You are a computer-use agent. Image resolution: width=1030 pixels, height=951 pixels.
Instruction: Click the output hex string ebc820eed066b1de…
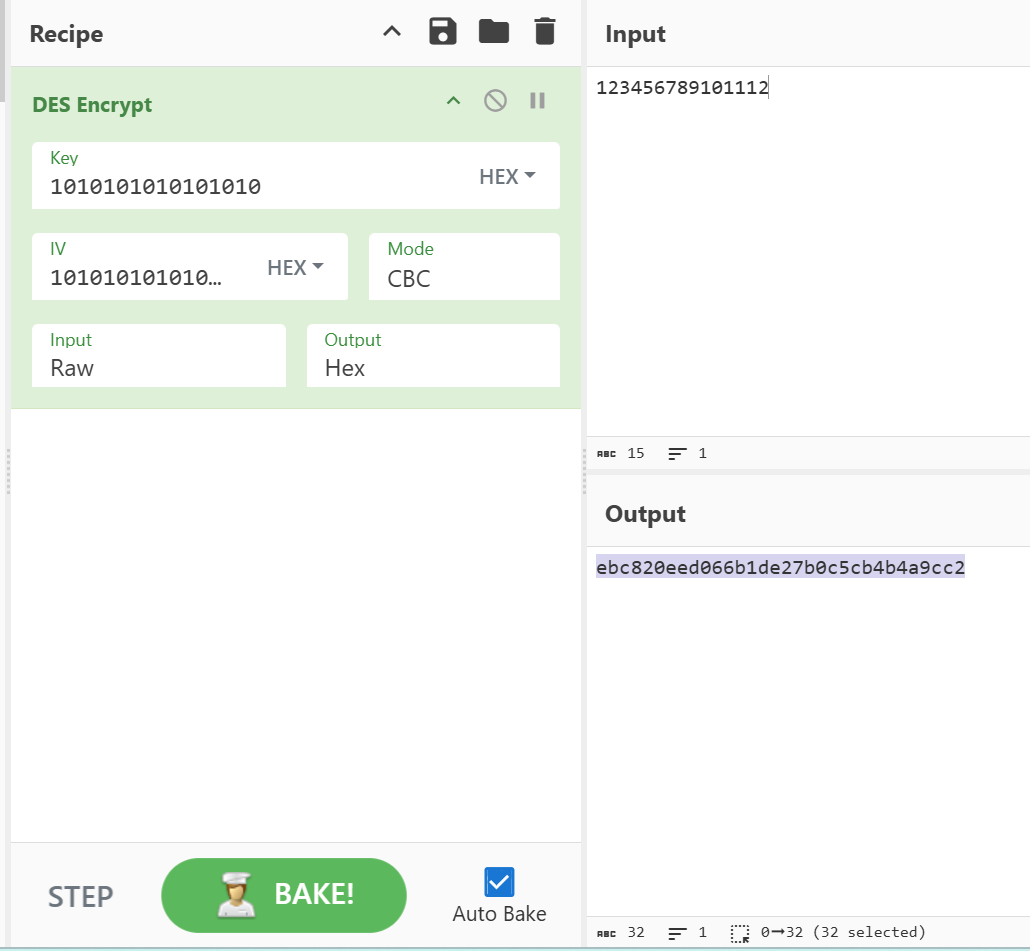point(780,567)
